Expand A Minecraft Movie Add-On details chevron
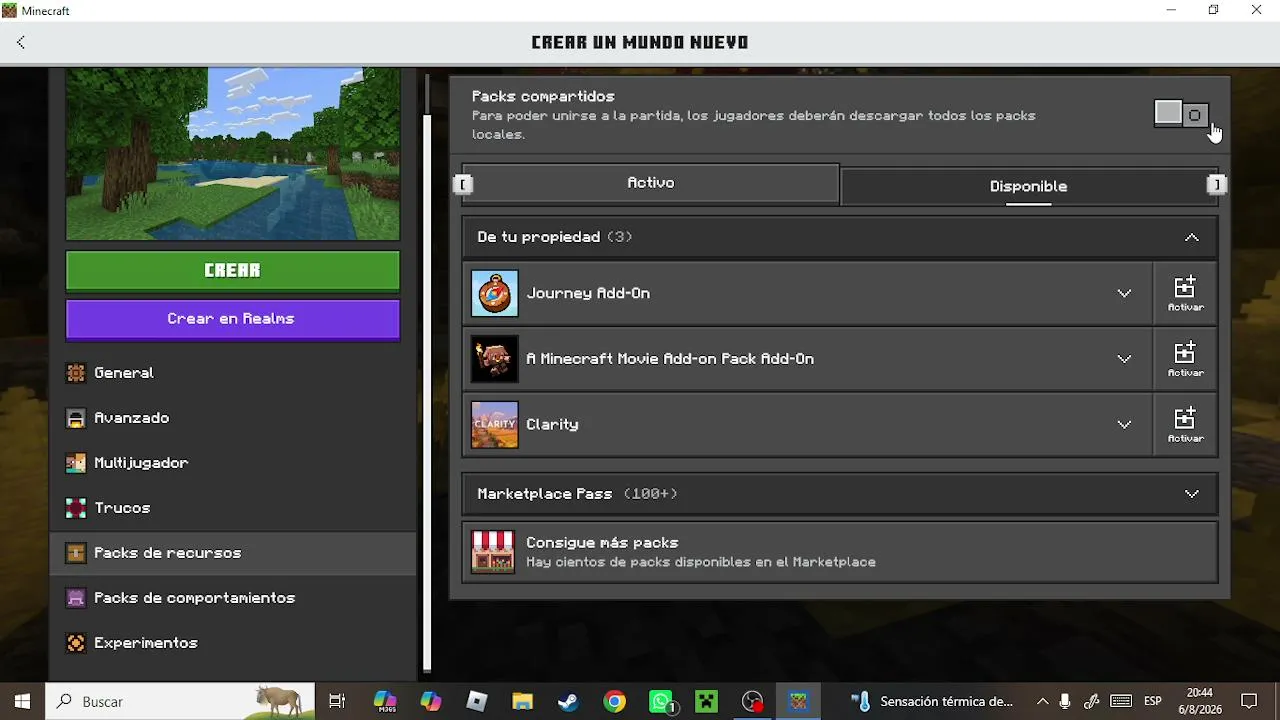Image resolution: width=1280 pixels, height=720 pixels. pos(1124,359)
